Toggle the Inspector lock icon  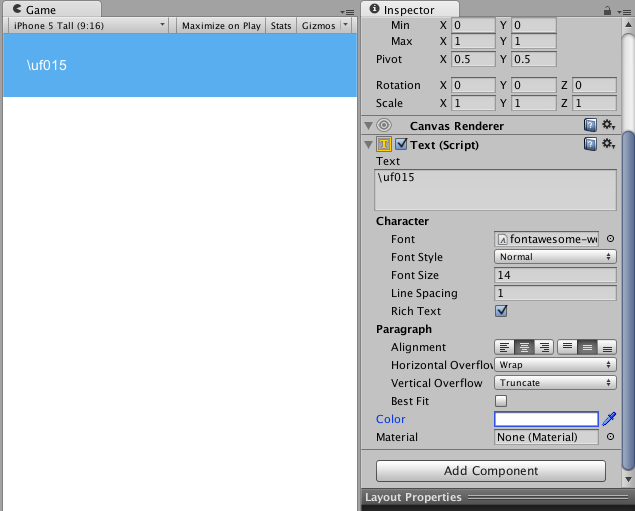pos(607,11)
